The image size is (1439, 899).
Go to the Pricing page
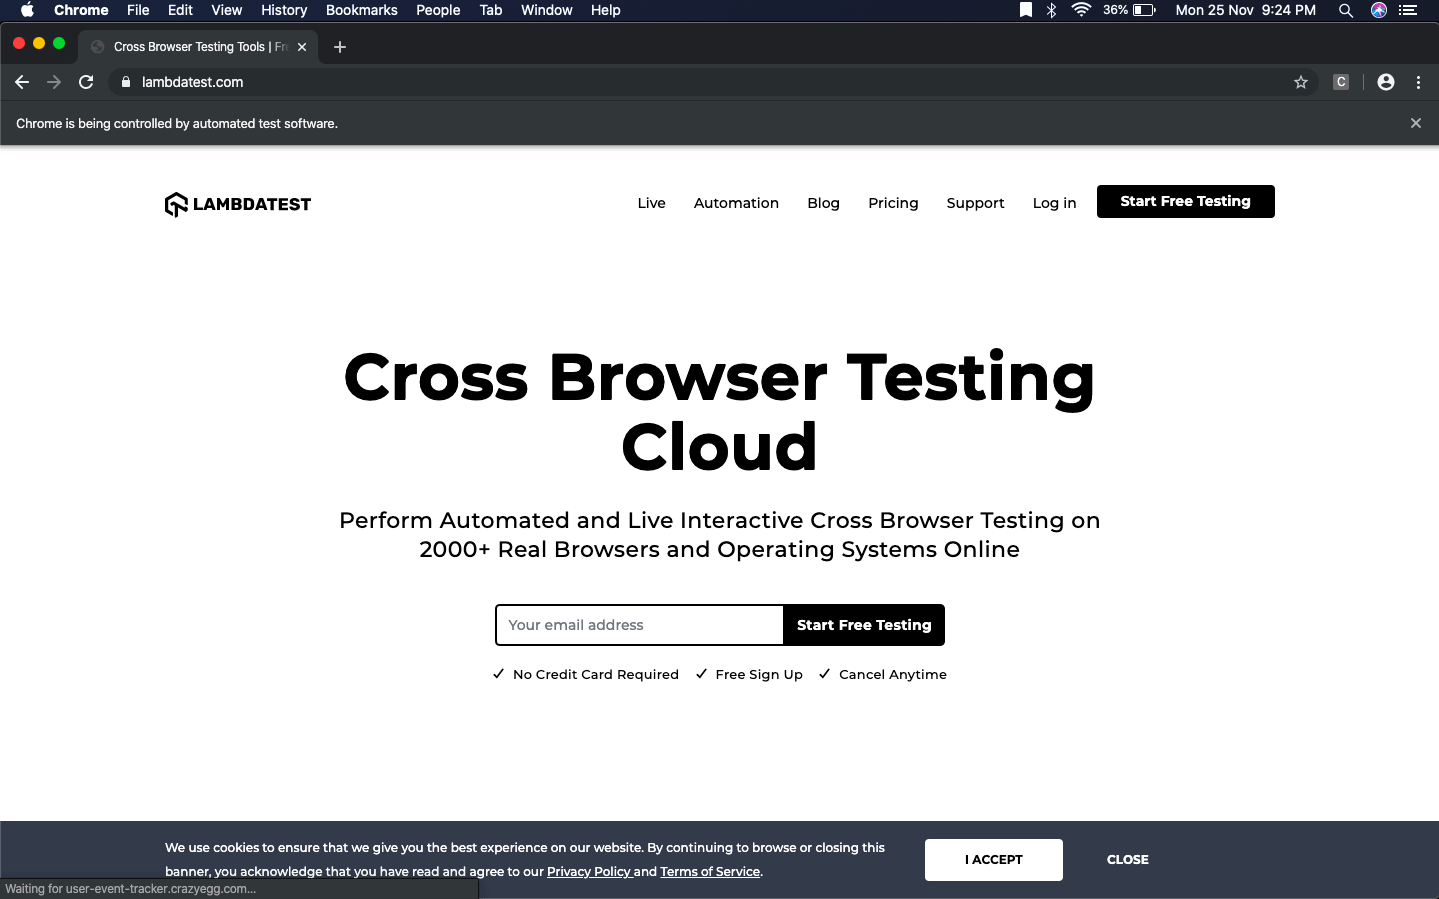(893, 203)
